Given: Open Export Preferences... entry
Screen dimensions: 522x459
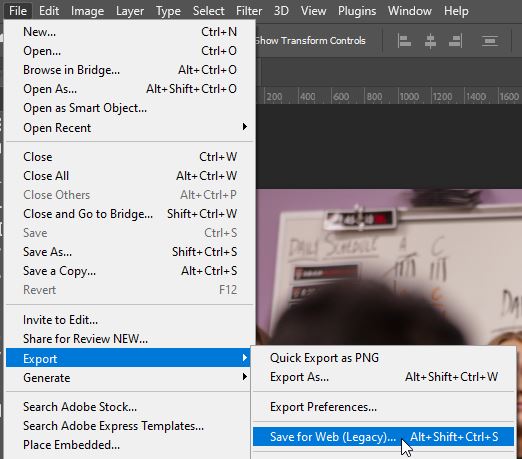Looking at the screenshot, I should tap(383, 407).
